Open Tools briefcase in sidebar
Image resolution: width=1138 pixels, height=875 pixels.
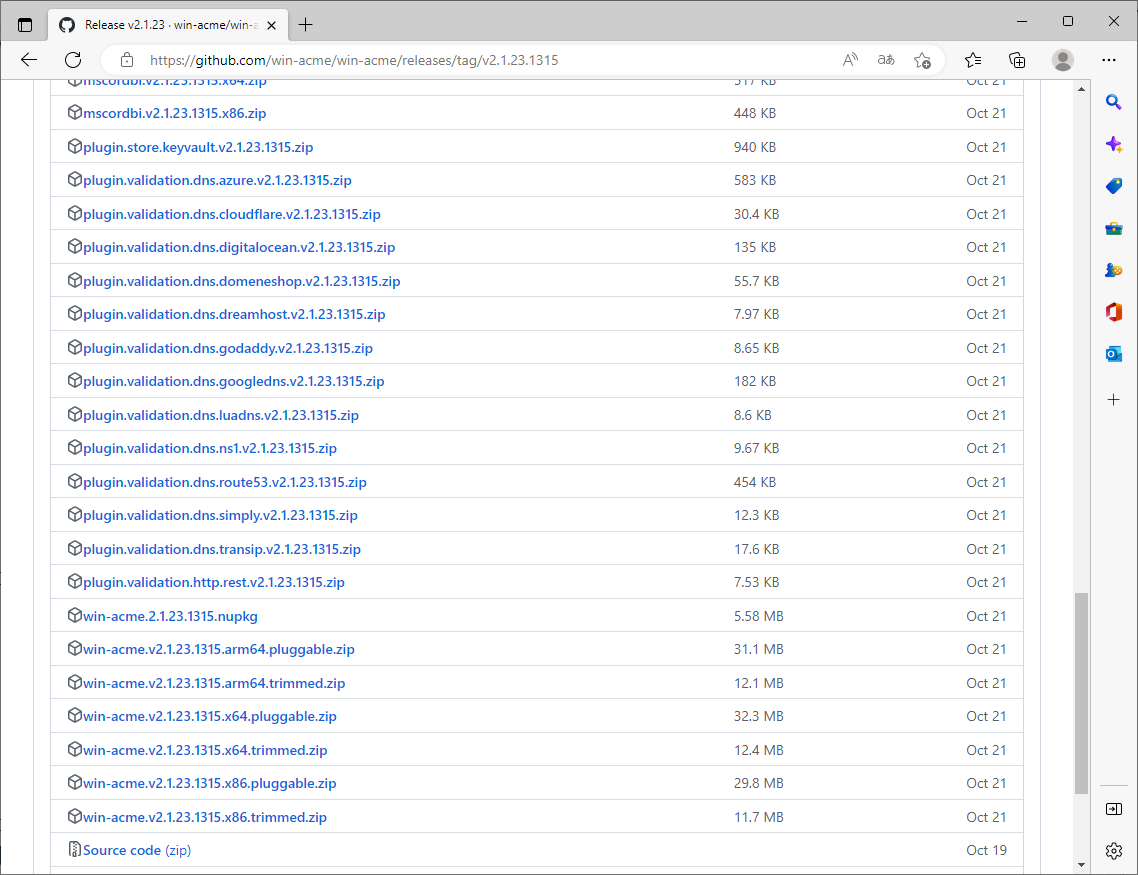(1114, 229)
